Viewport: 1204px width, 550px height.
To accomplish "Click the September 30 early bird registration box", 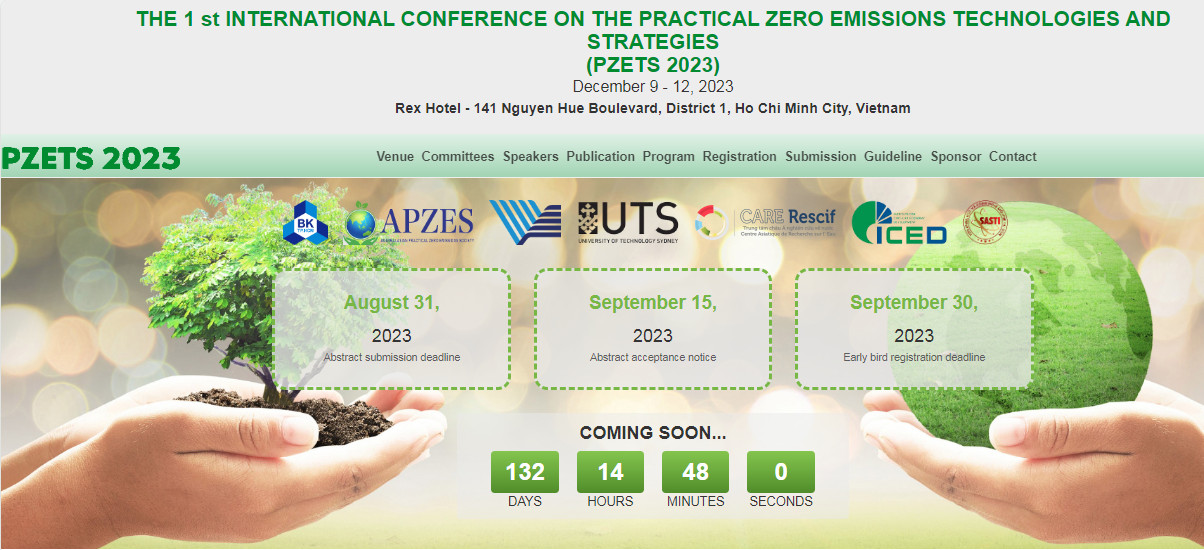I will pyautogui.click(x=914, y=328).
